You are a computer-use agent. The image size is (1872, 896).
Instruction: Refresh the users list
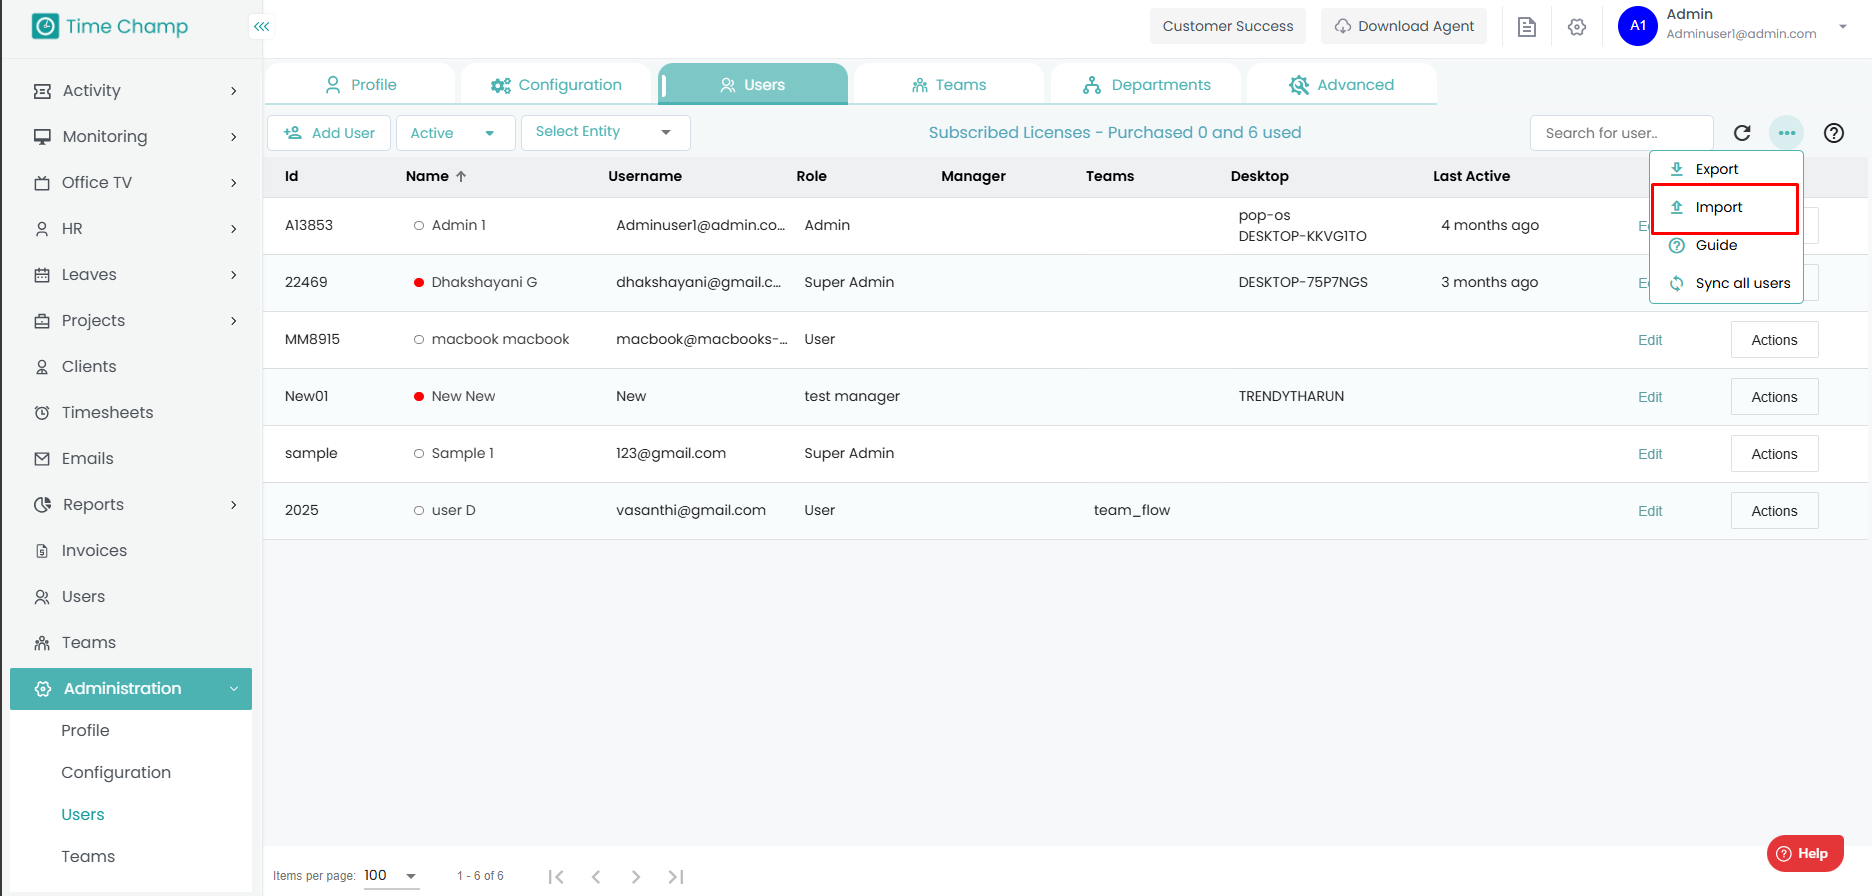click(x=1742, y=133)
